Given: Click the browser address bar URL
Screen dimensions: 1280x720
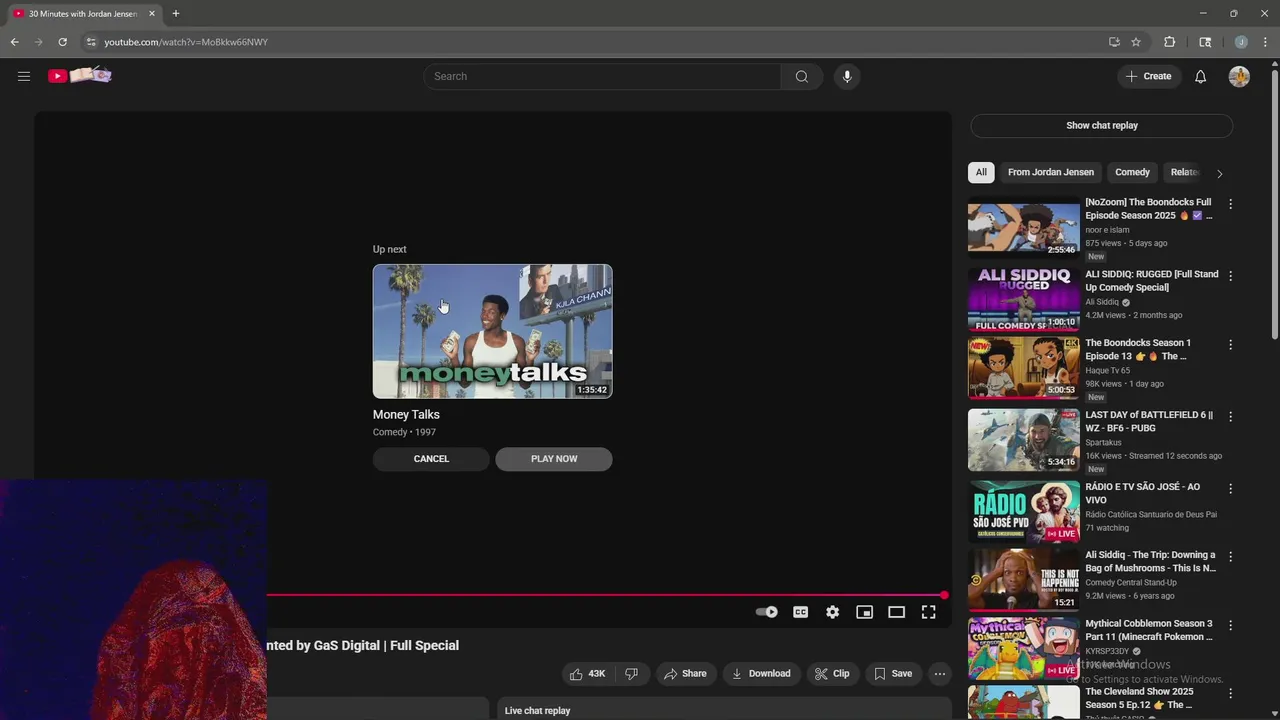Looking at the screenshot, I should 186,42.
